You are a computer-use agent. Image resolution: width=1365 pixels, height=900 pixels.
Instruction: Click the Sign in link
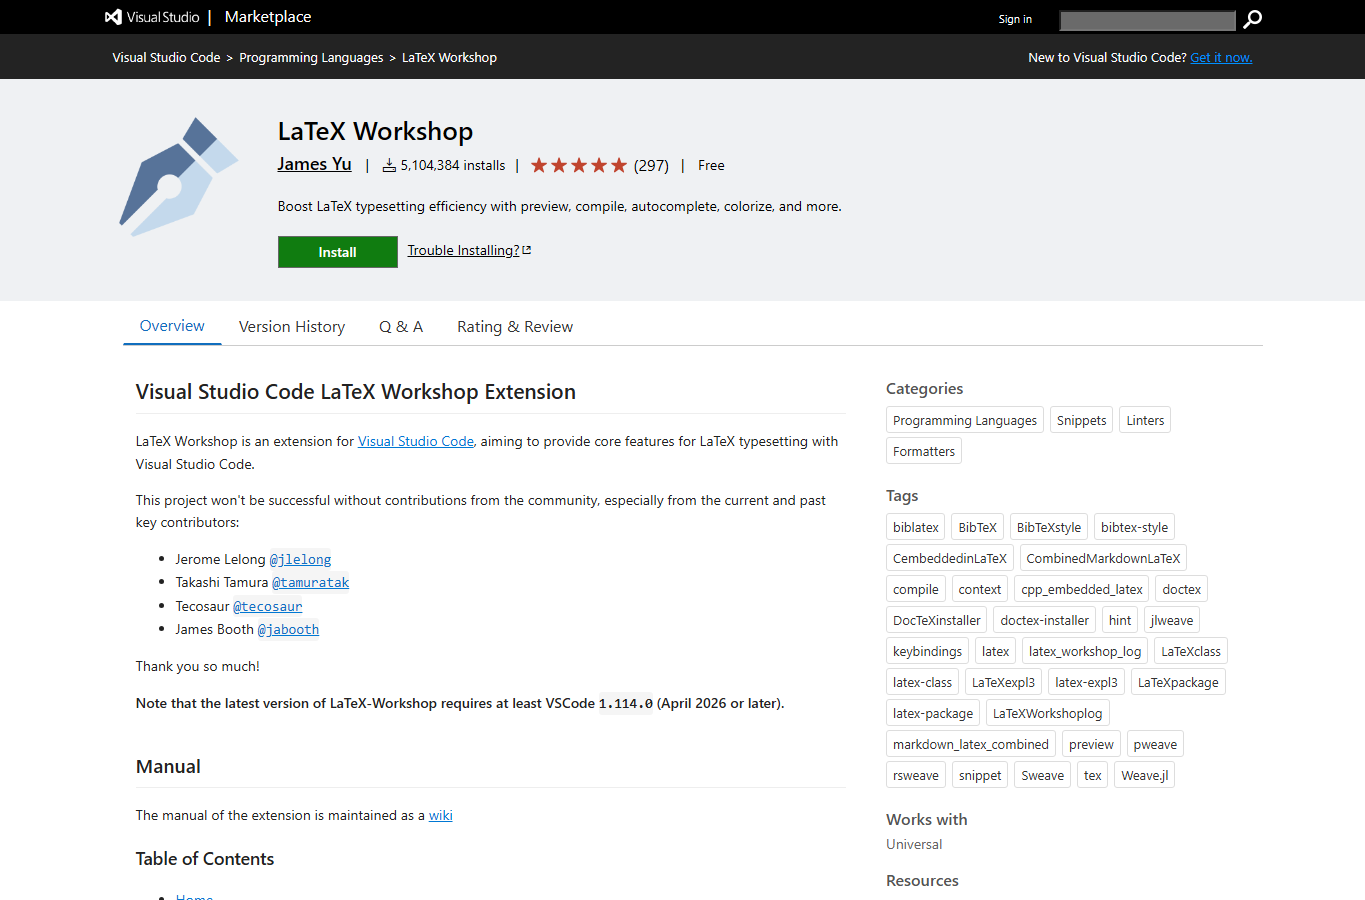[x=1015, y=19]
